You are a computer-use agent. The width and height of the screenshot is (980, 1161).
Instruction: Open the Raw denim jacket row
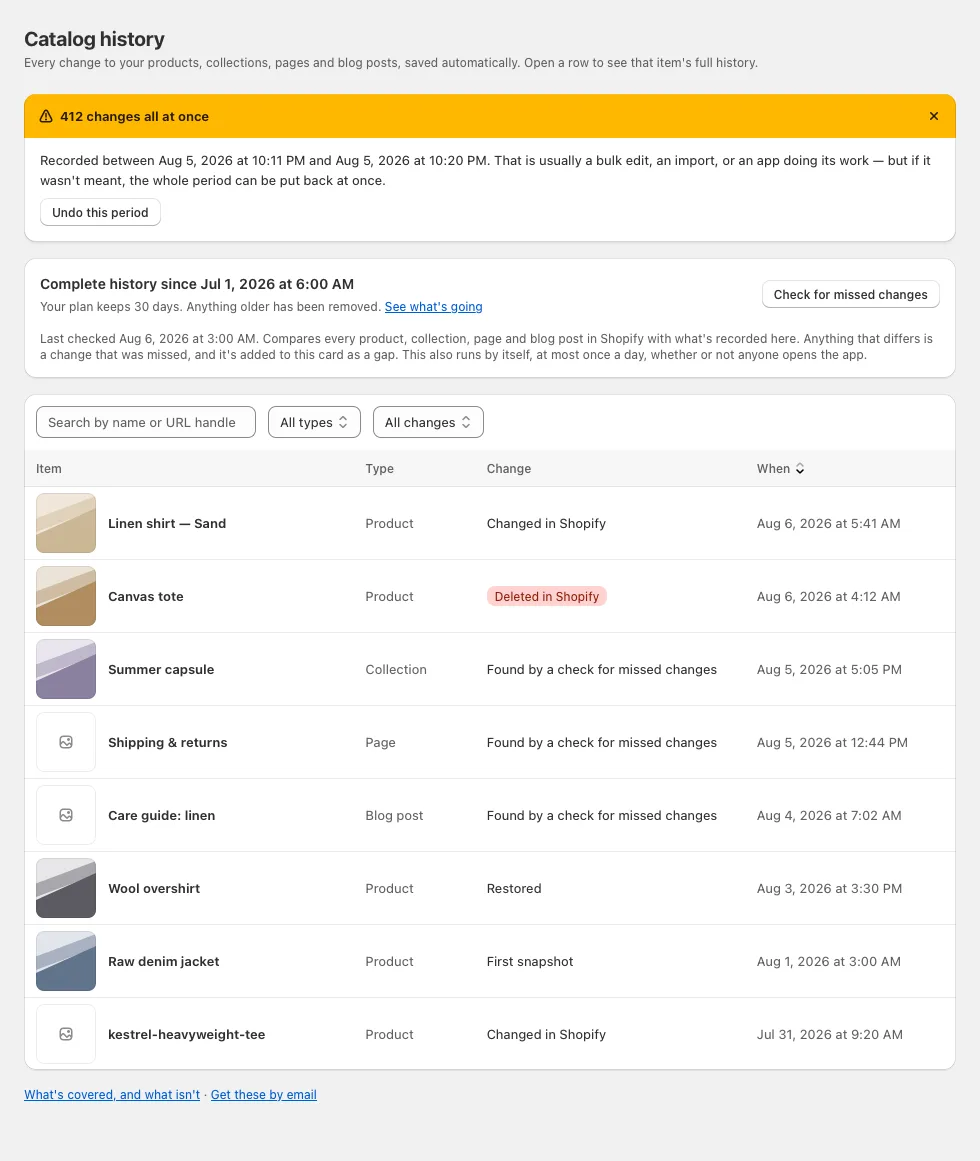[490, 961]
